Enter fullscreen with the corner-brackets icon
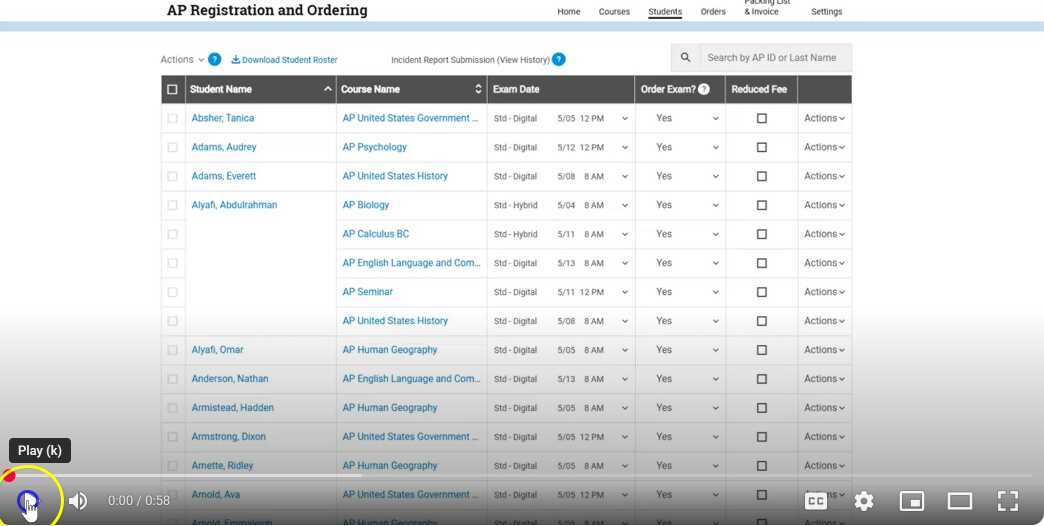The height and width of the screenshot is (526, 1044). (x=1007, y=501)
